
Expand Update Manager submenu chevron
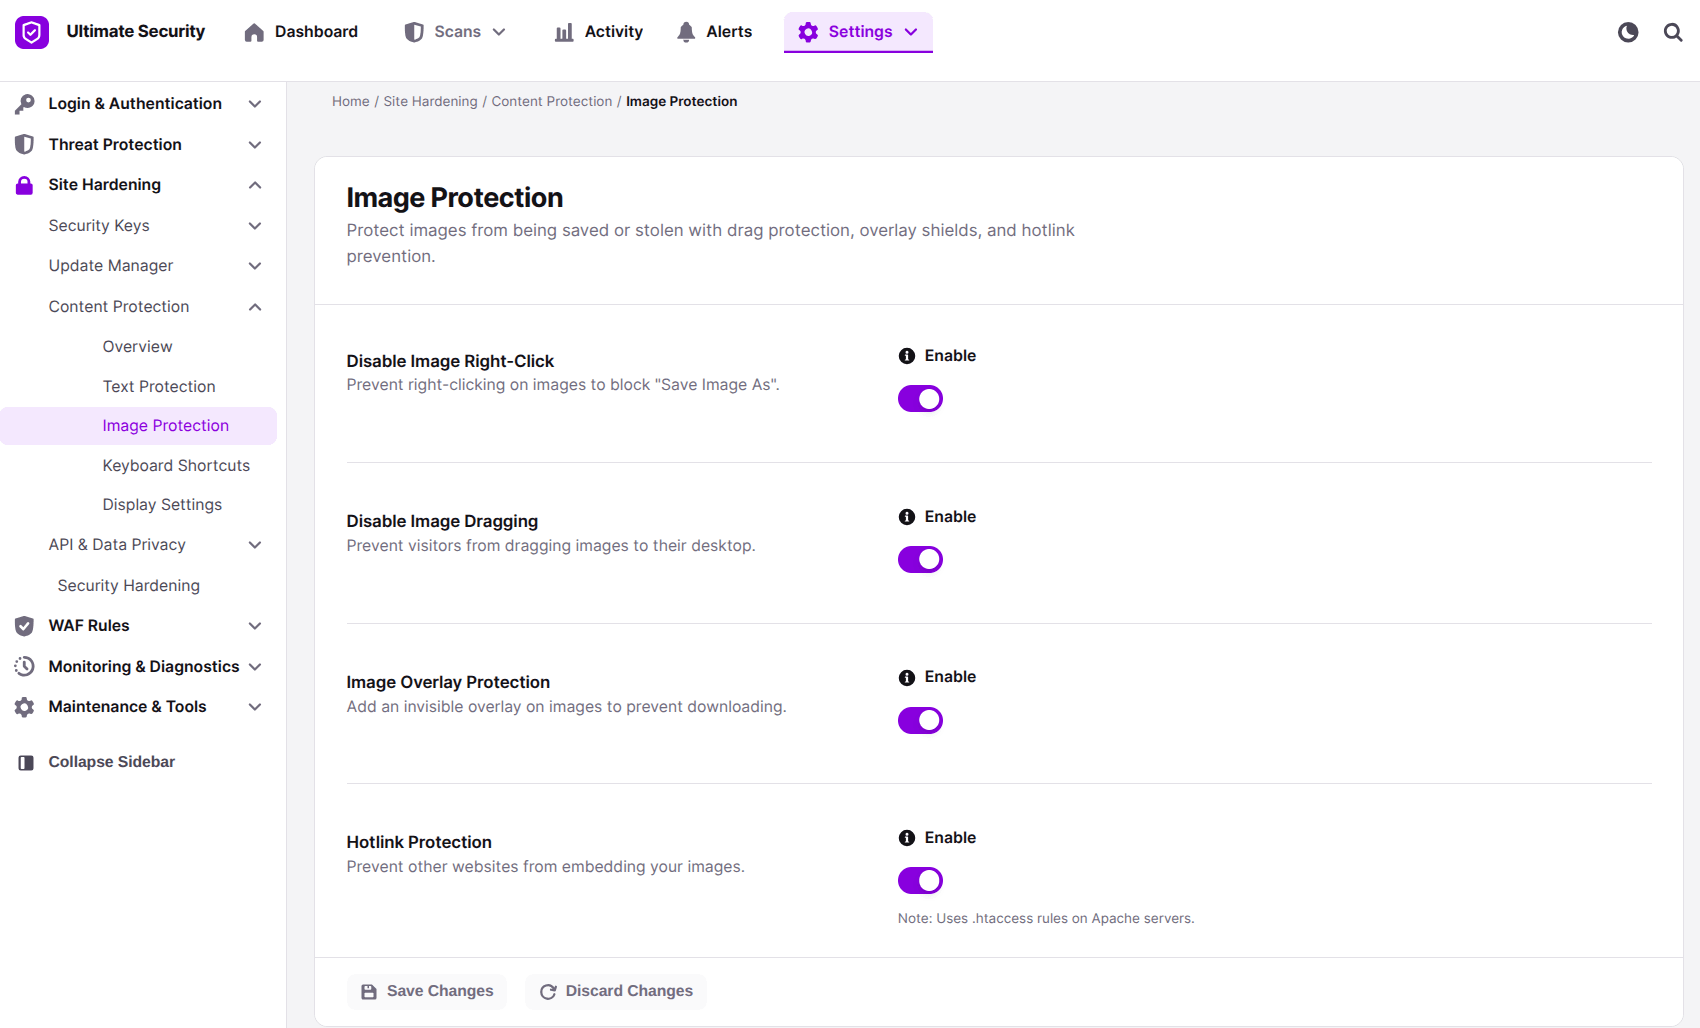(x=255, y=266)
